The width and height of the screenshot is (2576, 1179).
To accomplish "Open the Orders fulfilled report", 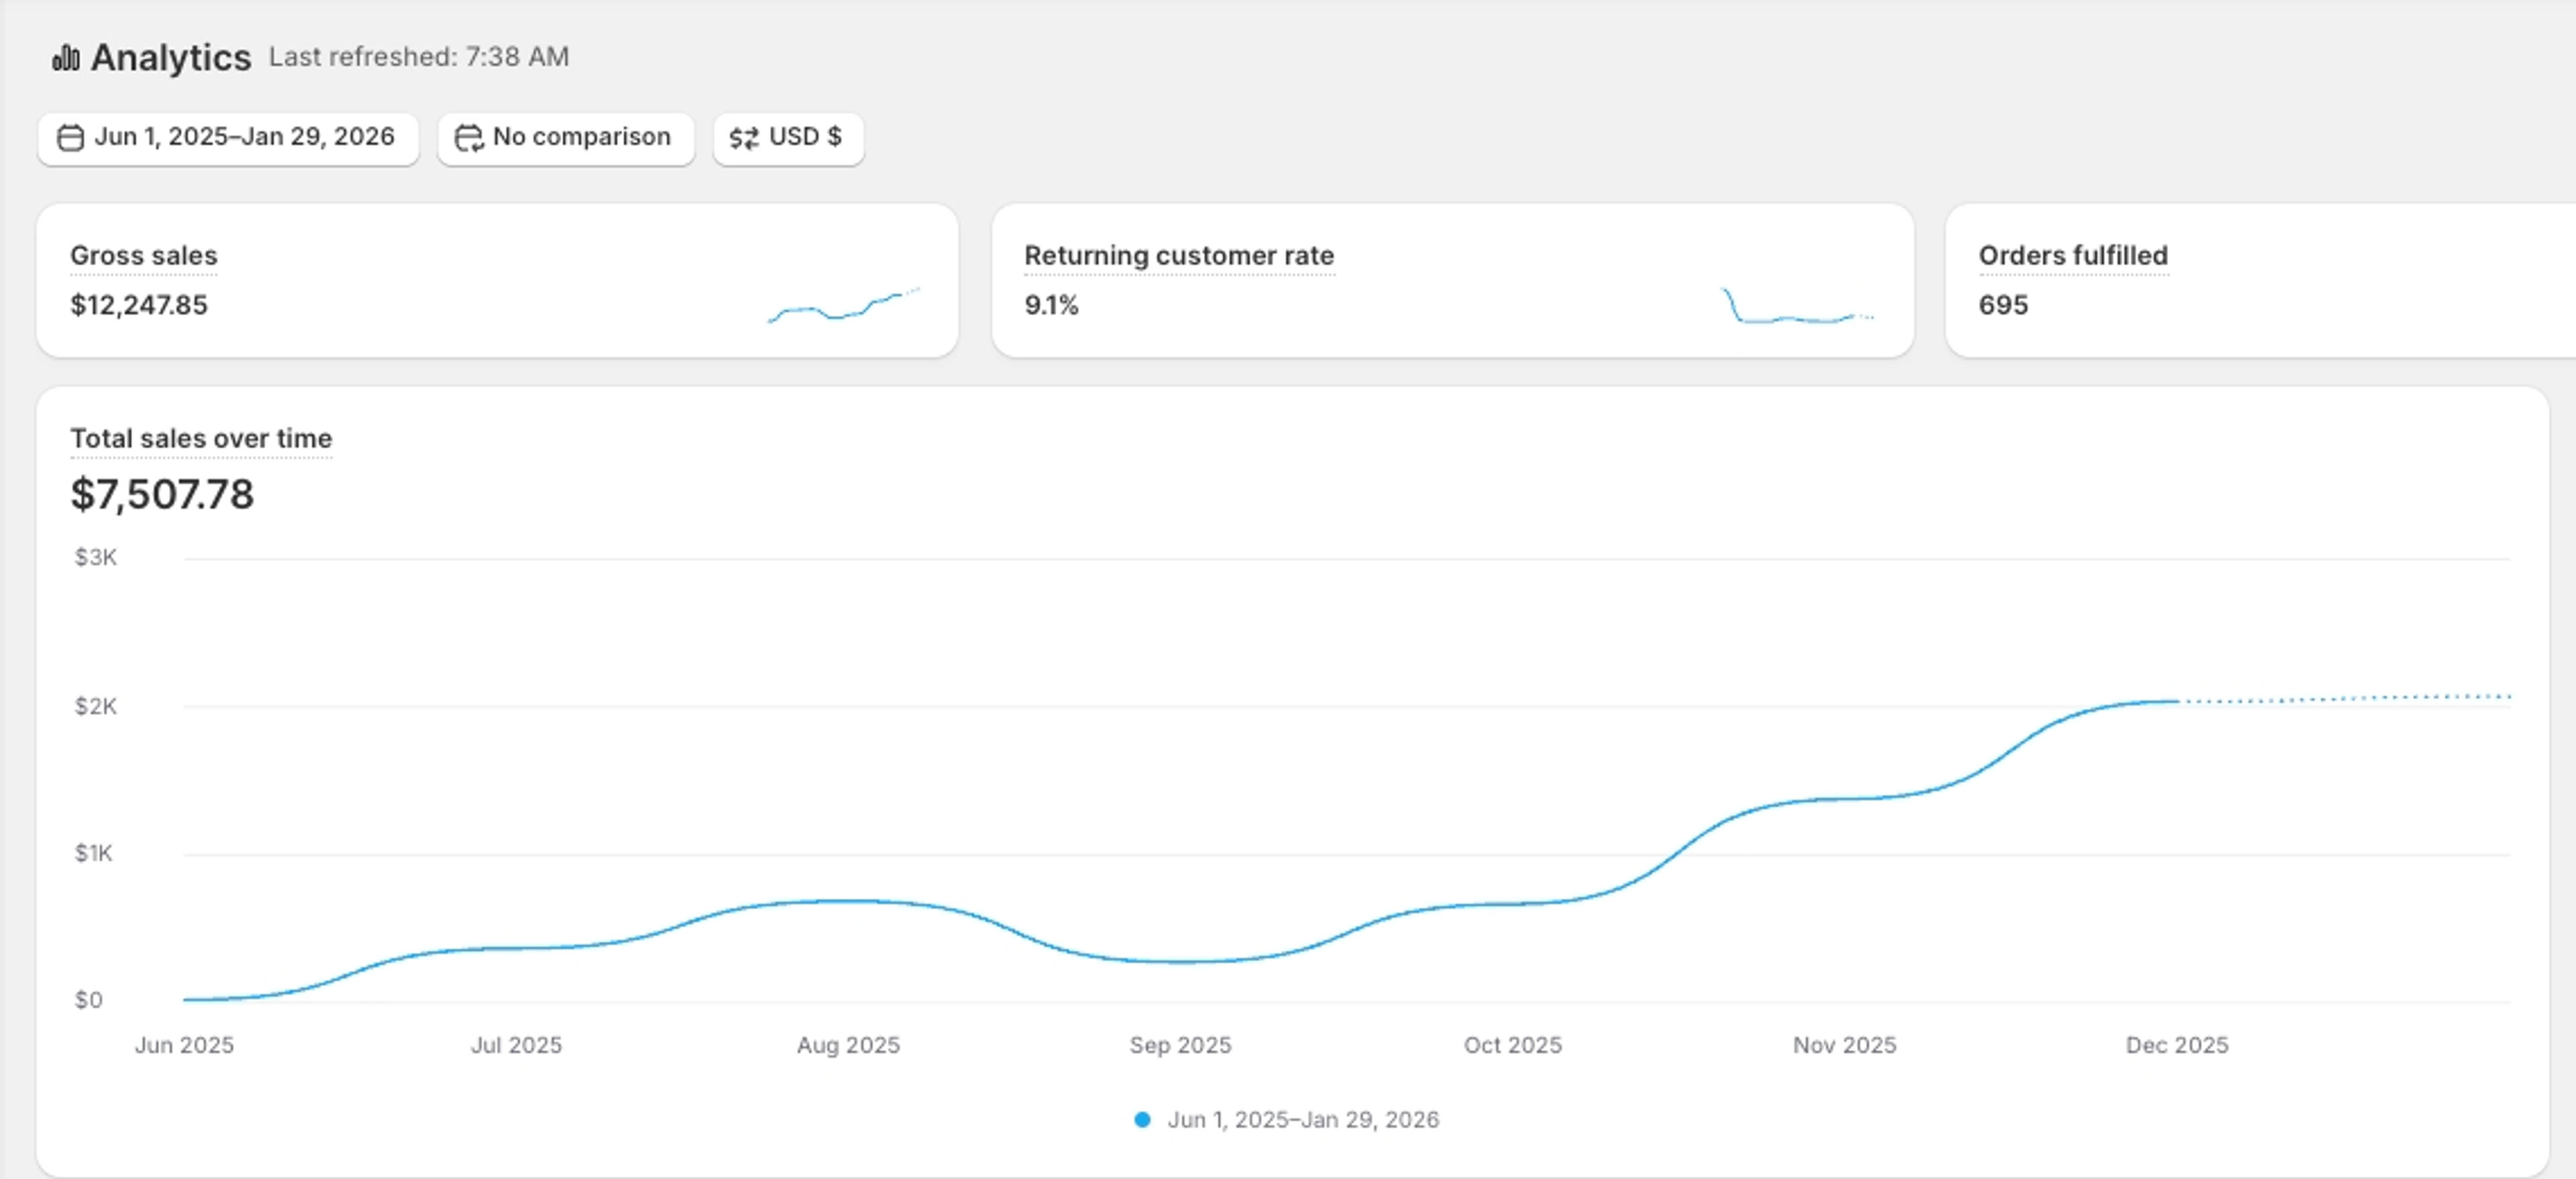I will point(2073,256).
